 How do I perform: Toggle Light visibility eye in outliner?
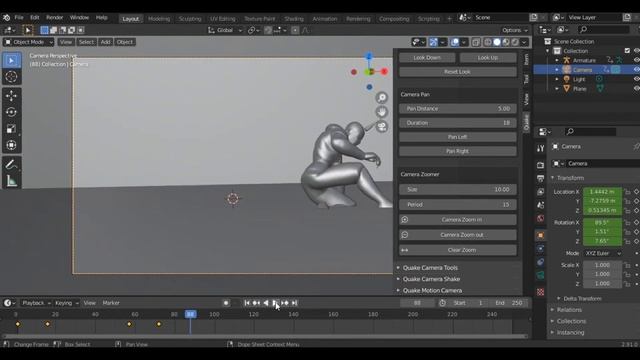tap(636, 79)
